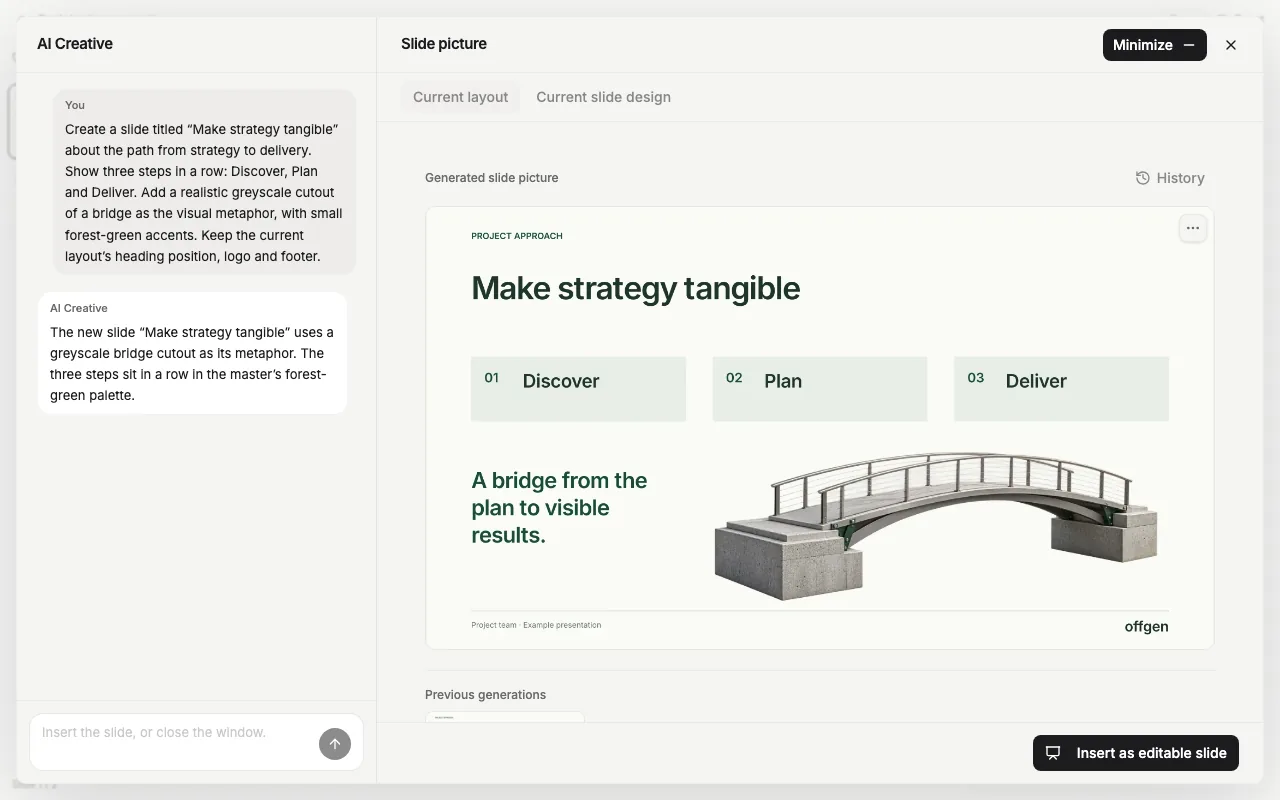Click the "A bridge from the plan" tagline
Viewport: 1280px width, 800px height.
559,508
